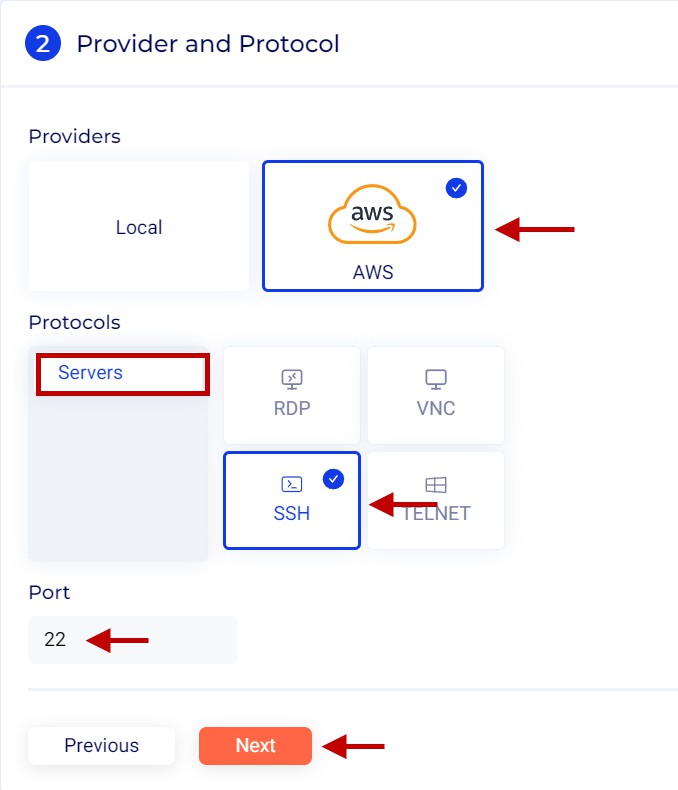The height and width of the screenshot is (790, 678).
Task: Click the Port field label
Action: click(x=49, y=592)
